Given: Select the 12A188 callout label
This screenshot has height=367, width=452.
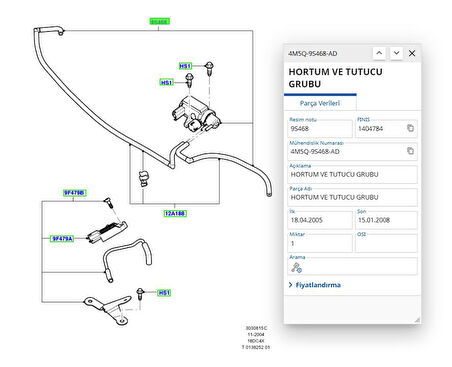Looking at the screenshot, I should point(175,213).
